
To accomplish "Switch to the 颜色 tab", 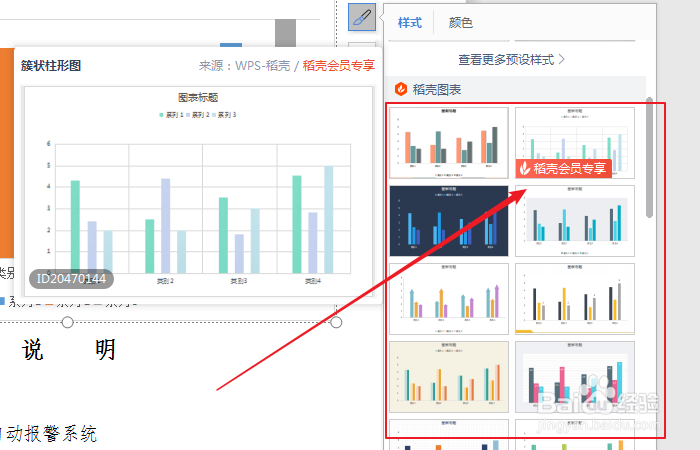I will [461, 22].
